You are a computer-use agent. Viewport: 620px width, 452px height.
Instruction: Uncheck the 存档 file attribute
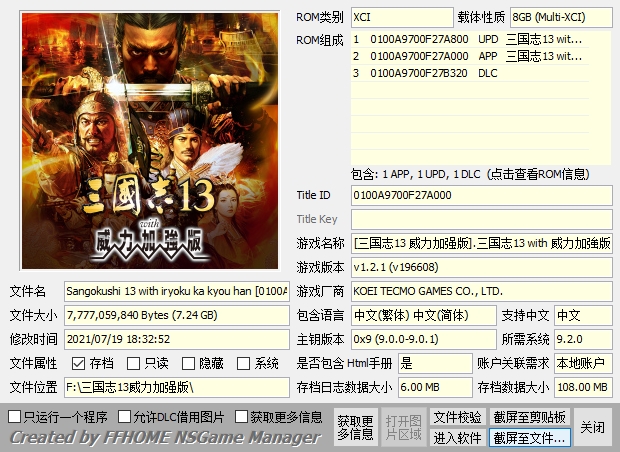[x=78, y=363]
